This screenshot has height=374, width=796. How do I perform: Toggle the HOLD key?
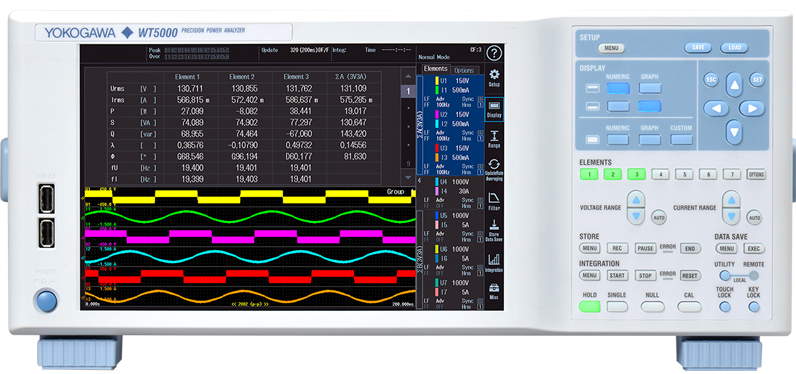point(589,307)
